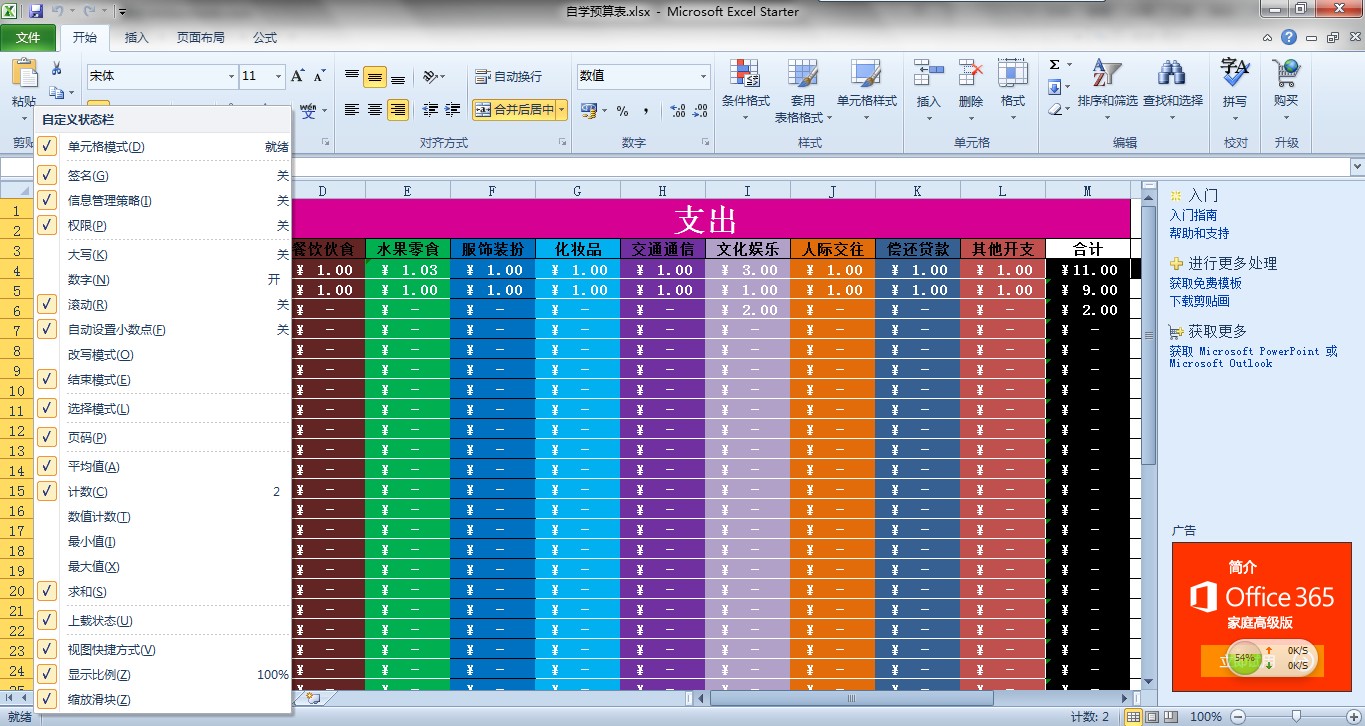Toggle 单元格模式(D) status bar option
This screenshot has height=726, width=1365.
pos(163,147)
